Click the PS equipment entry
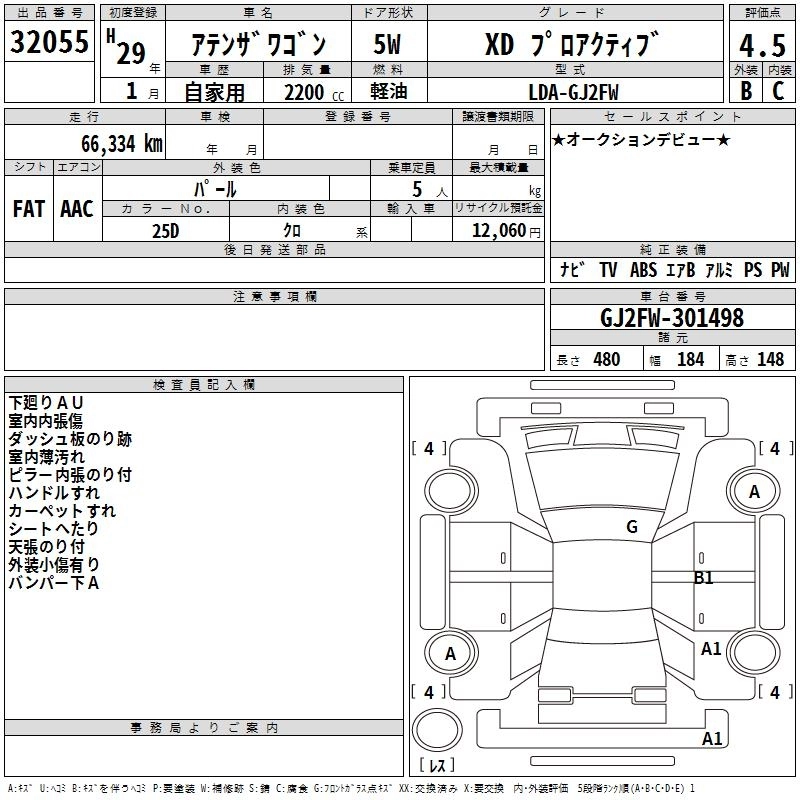The height and width of the screenshot is (800, 800). (753, 269)
